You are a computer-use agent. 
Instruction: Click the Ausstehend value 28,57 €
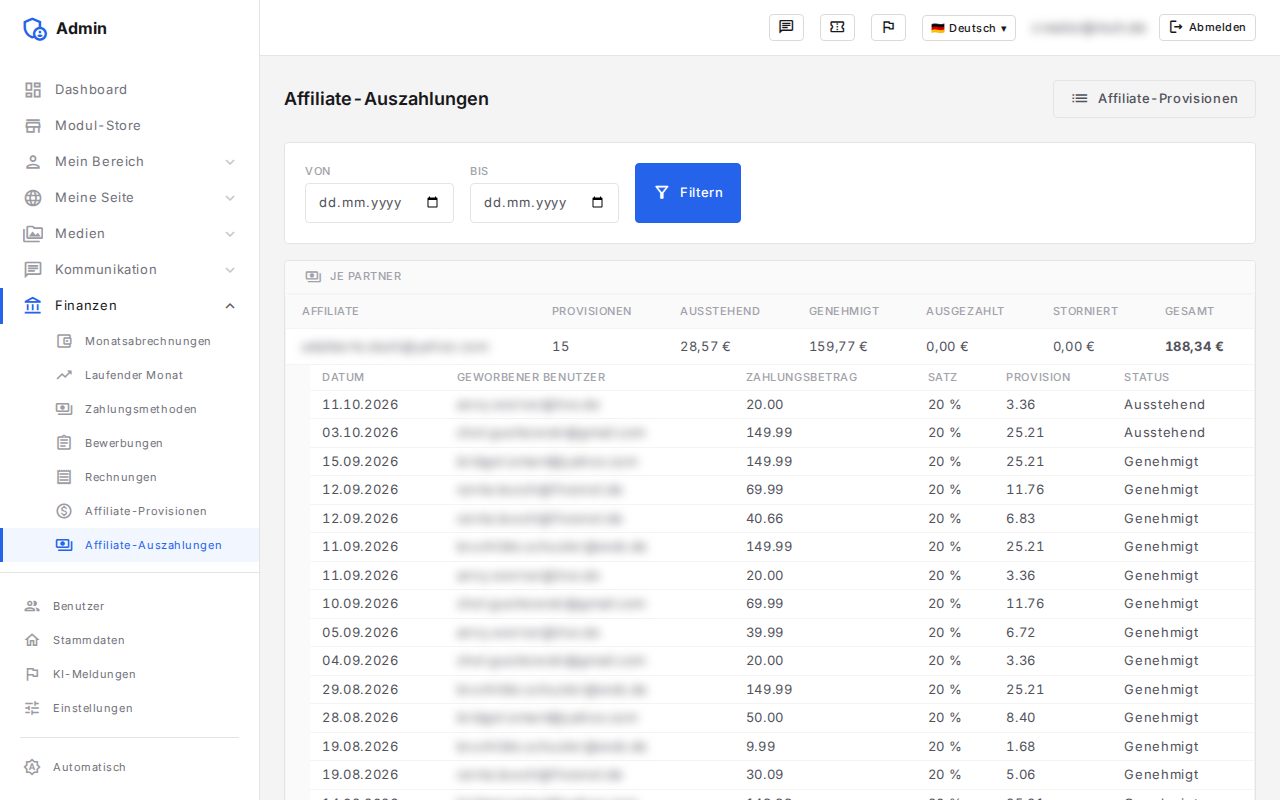coord(705,347)
